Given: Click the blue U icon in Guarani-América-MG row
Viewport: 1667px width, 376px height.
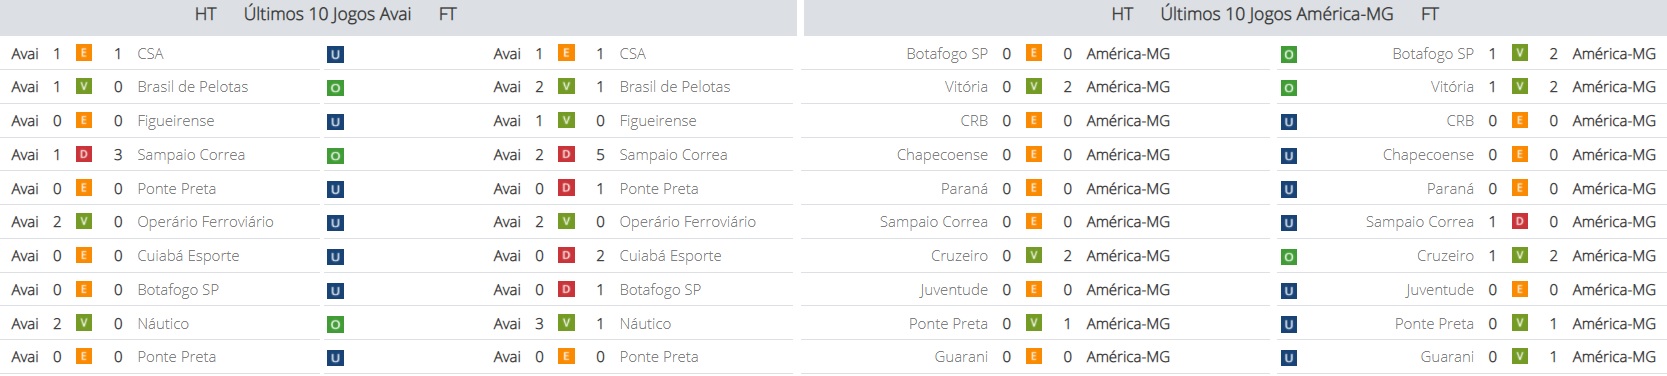Looking at the screenshot, I should pyautogui.click(x=1289, y=358).
